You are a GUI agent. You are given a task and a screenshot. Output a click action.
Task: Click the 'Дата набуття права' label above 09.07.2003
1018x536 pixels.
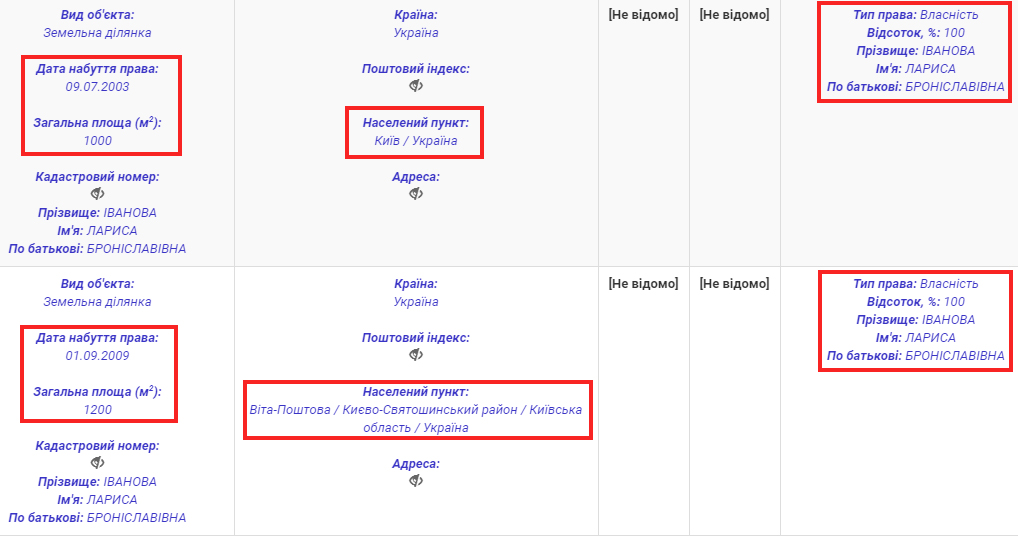97,69
